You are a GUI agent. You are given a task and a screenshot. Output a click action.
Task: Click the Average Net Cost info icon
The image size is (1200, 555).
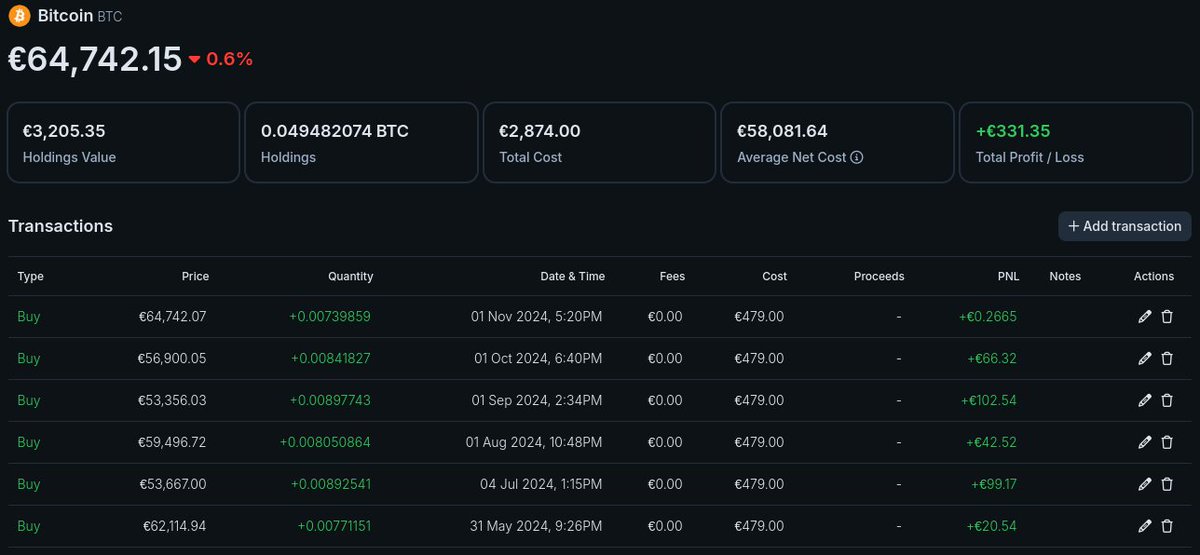(x=857, y=157)
